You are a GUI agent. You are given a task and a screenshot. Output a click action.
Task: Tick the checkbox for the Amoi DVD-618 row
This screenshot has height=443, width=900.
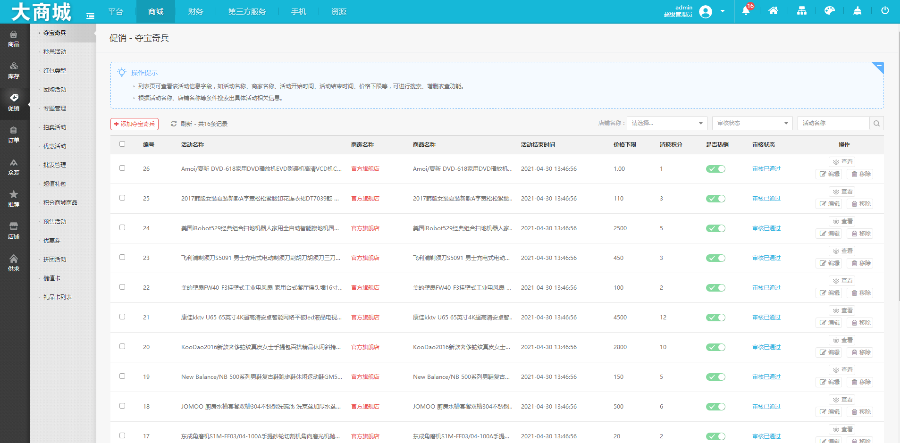(122, 168)
